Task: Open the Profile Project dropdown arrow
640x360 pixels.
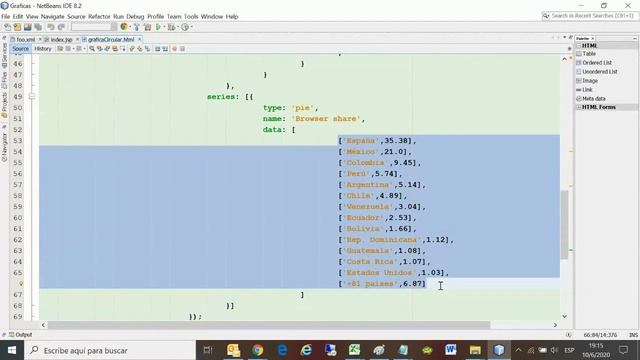Action: (x=191, y=27)
